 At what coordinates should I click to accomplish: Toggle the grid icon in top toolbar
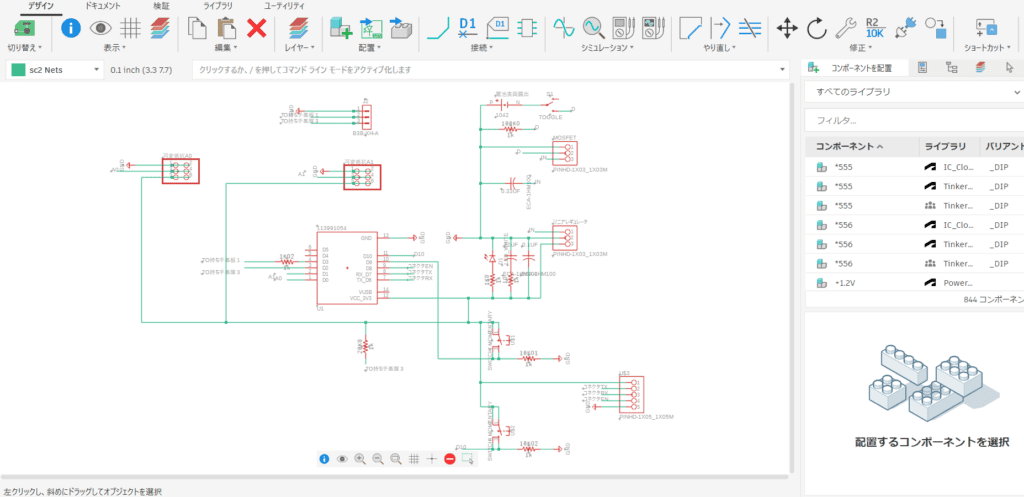click(130, 27)
